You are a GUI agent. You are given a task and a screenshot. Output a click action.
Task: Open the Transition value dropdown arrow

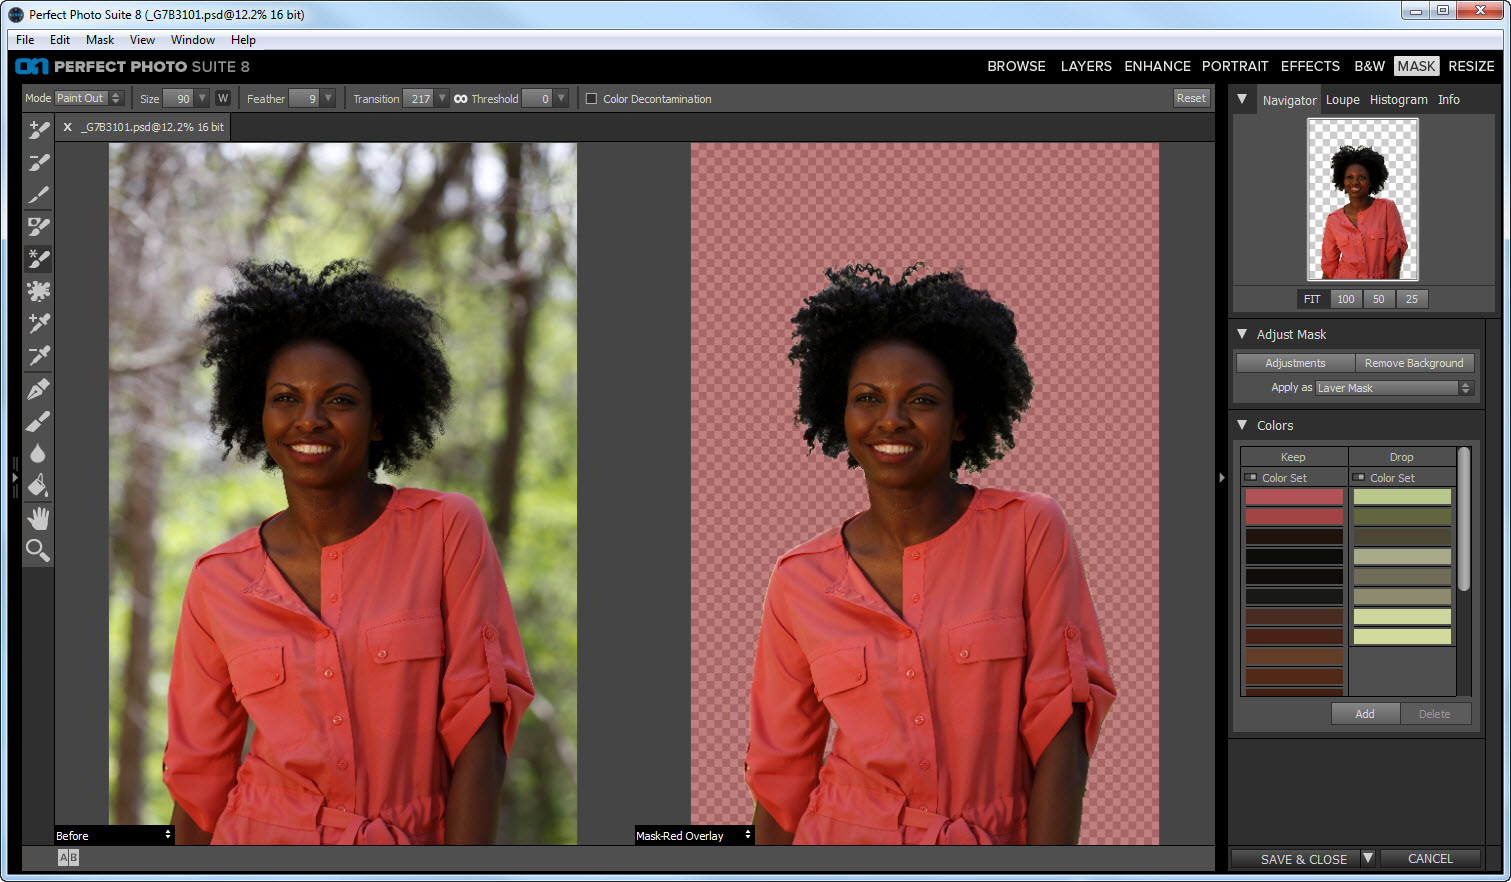pyautogui.click(x=442, y=98)
